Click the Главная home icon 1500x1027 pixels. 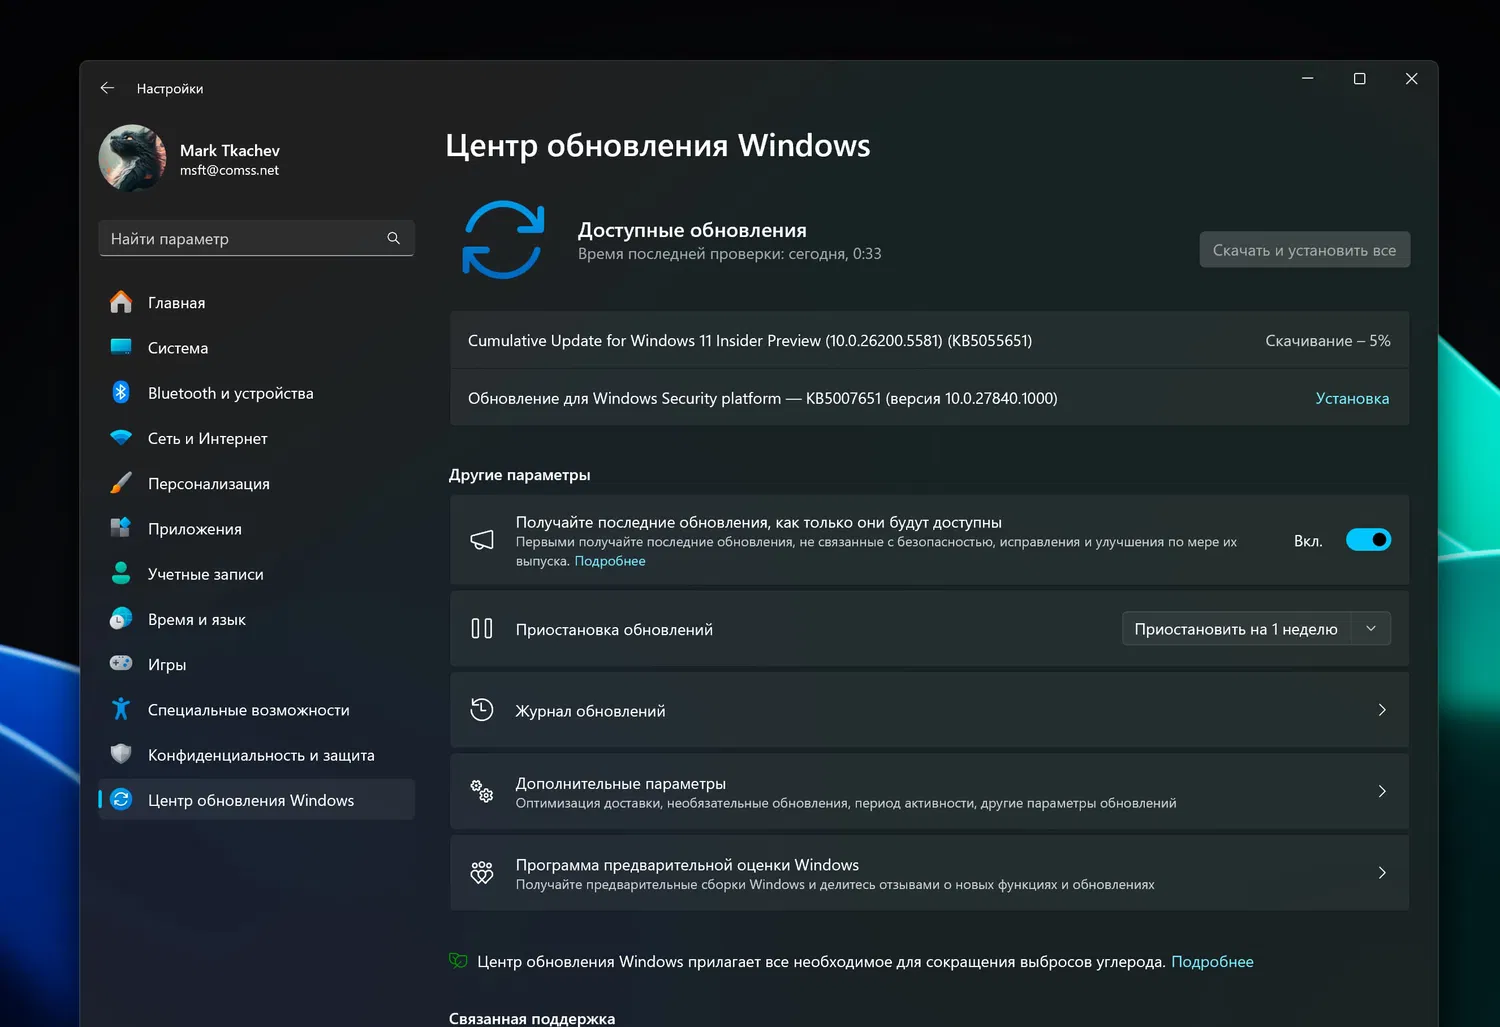(x=121, y=302)
